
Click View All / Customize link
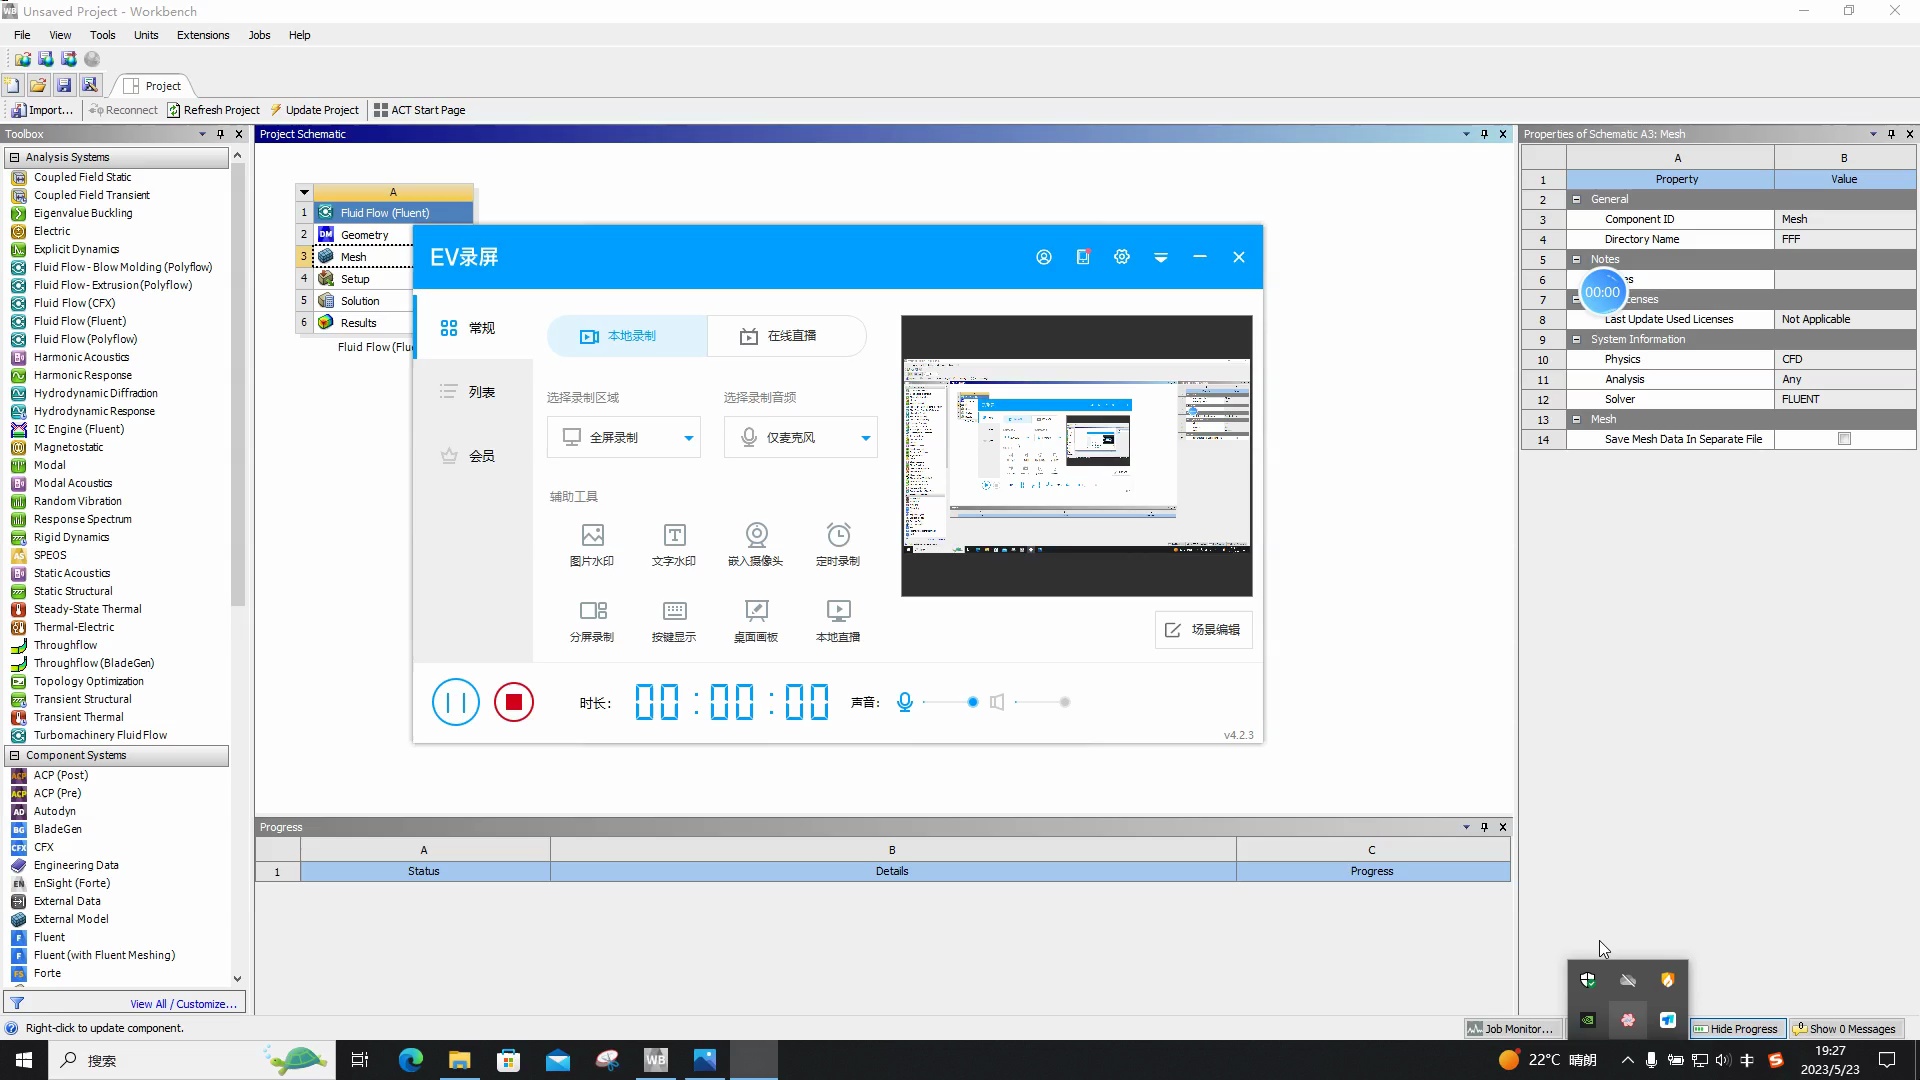click(183, 1003)
